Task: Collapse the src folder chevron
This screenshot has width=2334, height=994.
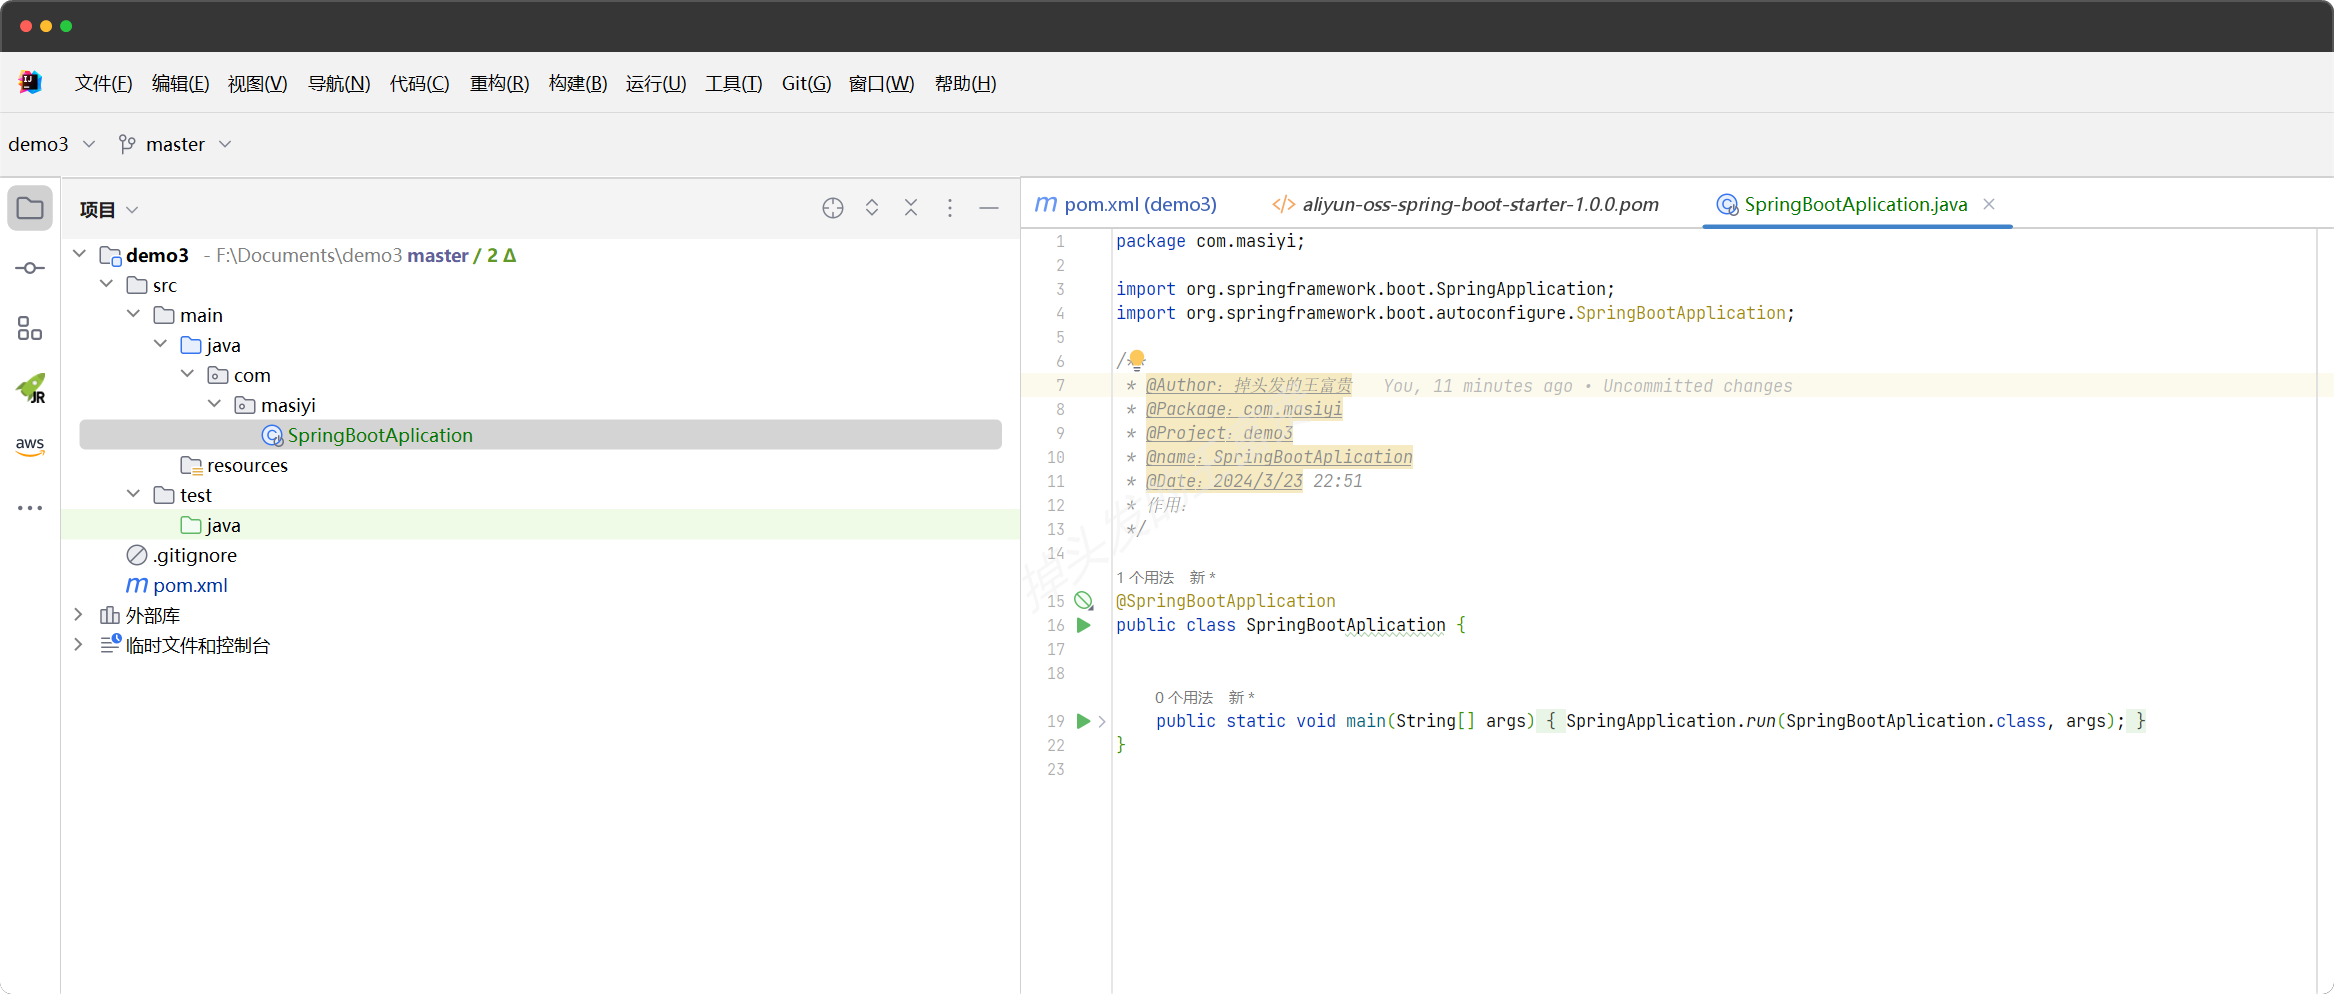Action: (x=107, y=284)
